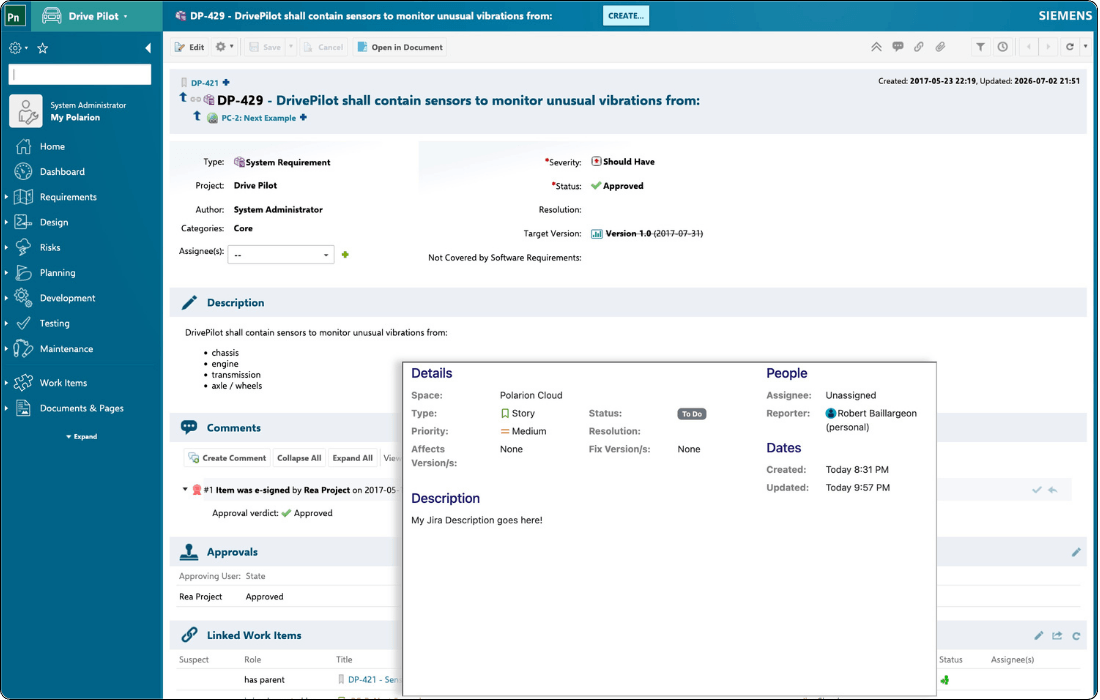Open Documents & Pages in sidebar
Viewport: 1100px width, 700px height.
click(81, 408)
